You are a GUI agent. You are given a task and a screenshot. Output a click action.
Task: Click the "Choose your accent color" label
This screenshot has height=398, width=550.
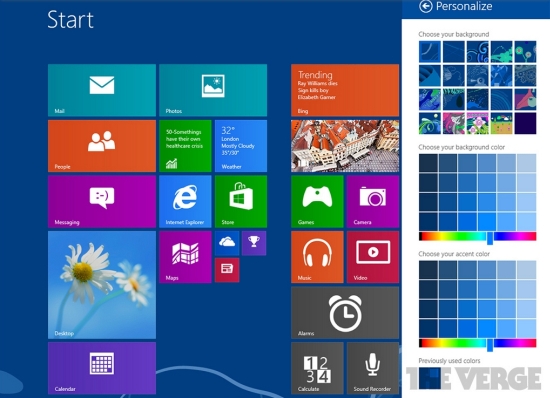click(454, 254)
